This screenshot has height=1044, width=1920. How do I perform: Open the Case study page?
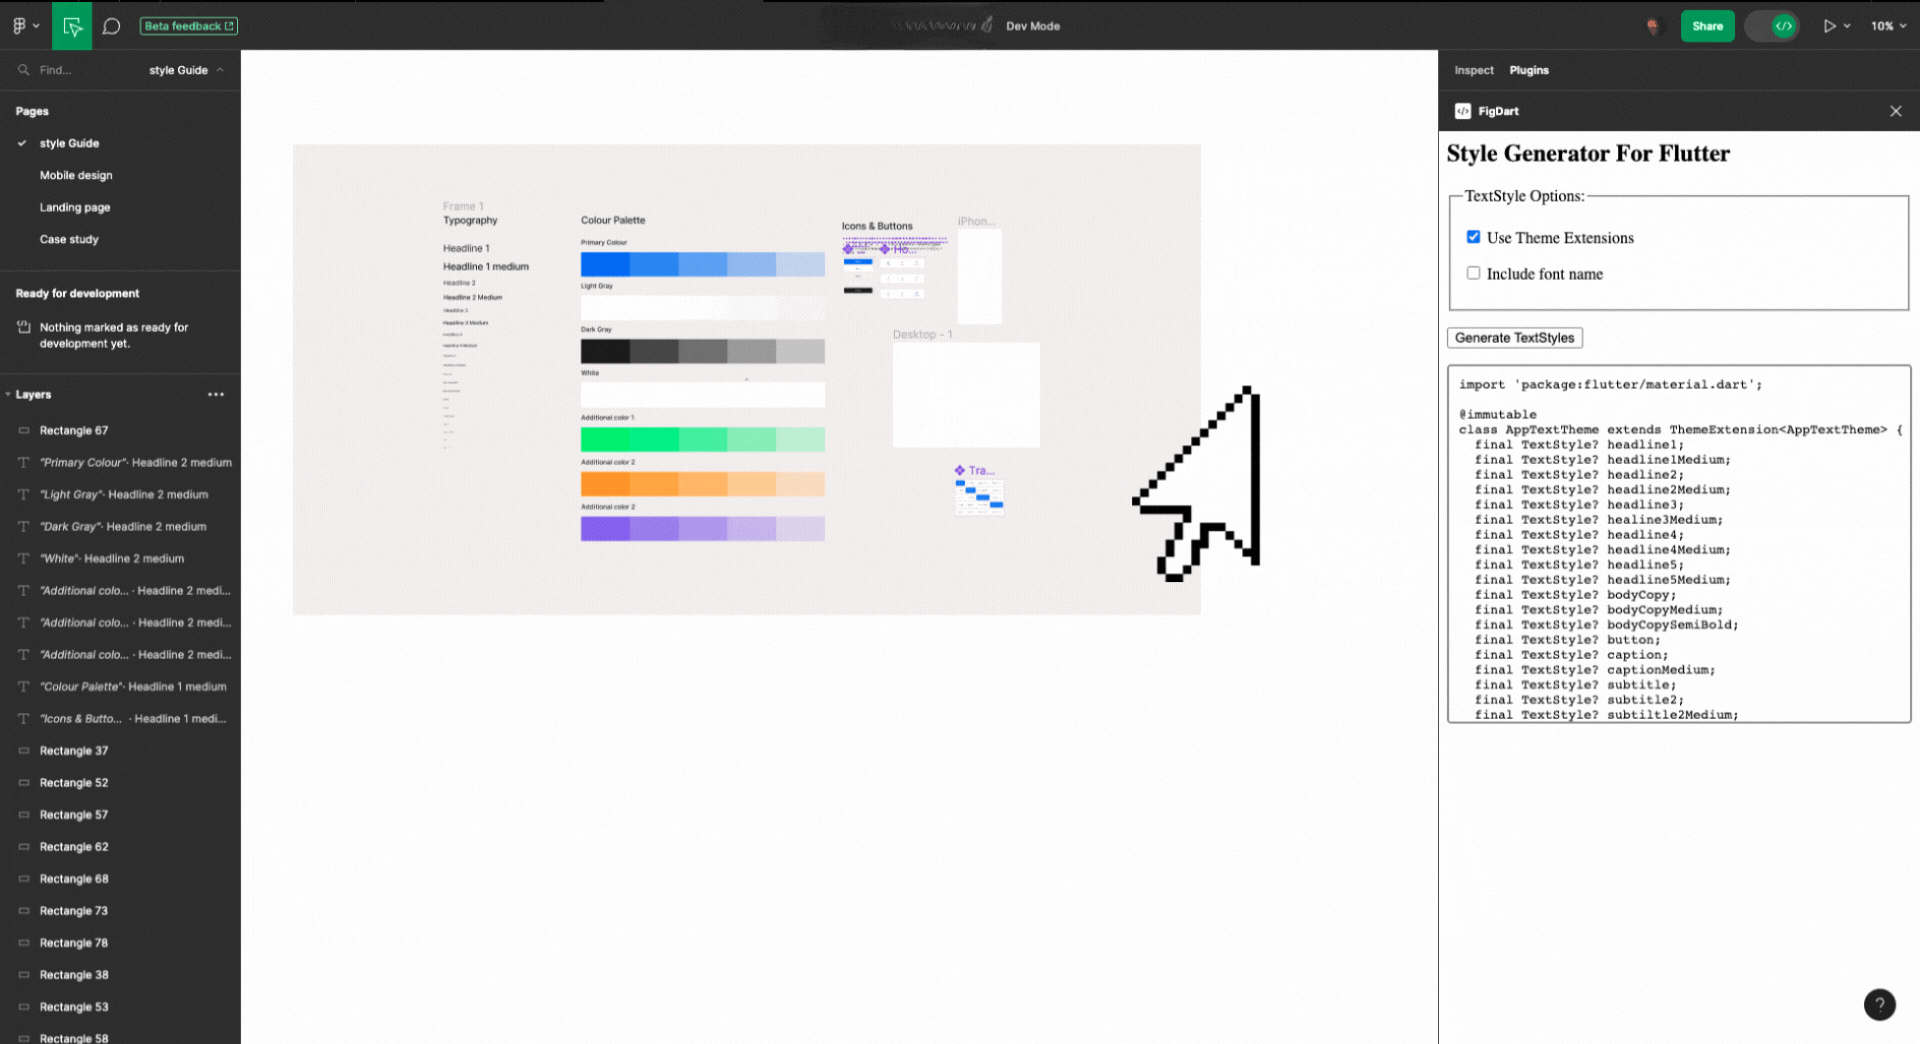coord(69,239)
